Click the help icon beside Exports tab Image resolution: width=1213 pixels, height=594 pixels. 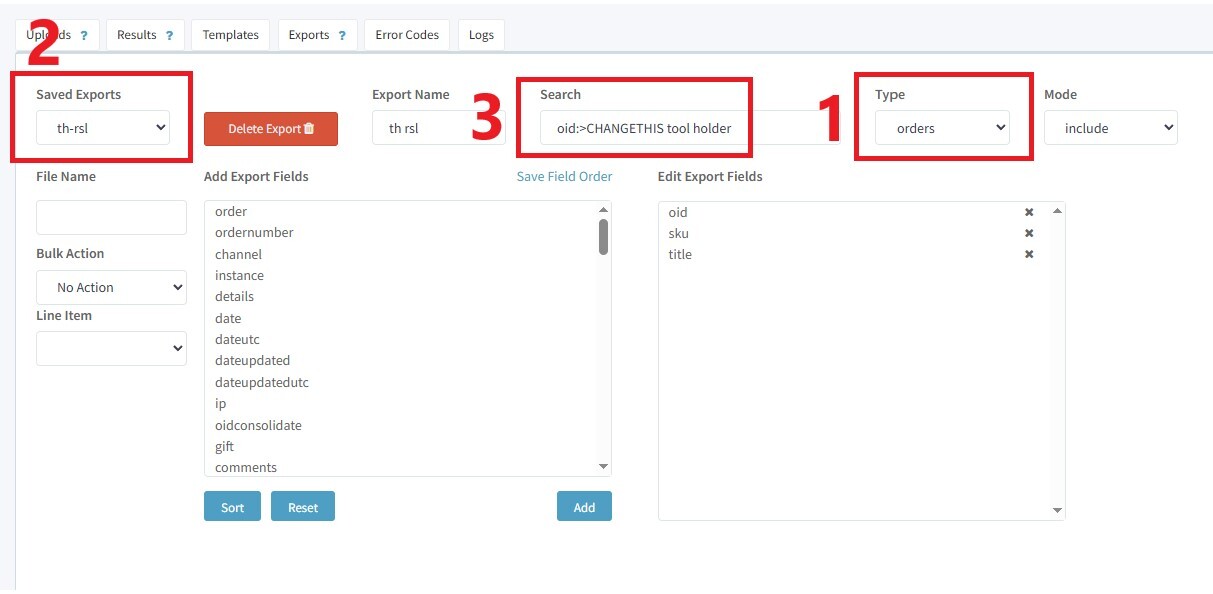342,35
